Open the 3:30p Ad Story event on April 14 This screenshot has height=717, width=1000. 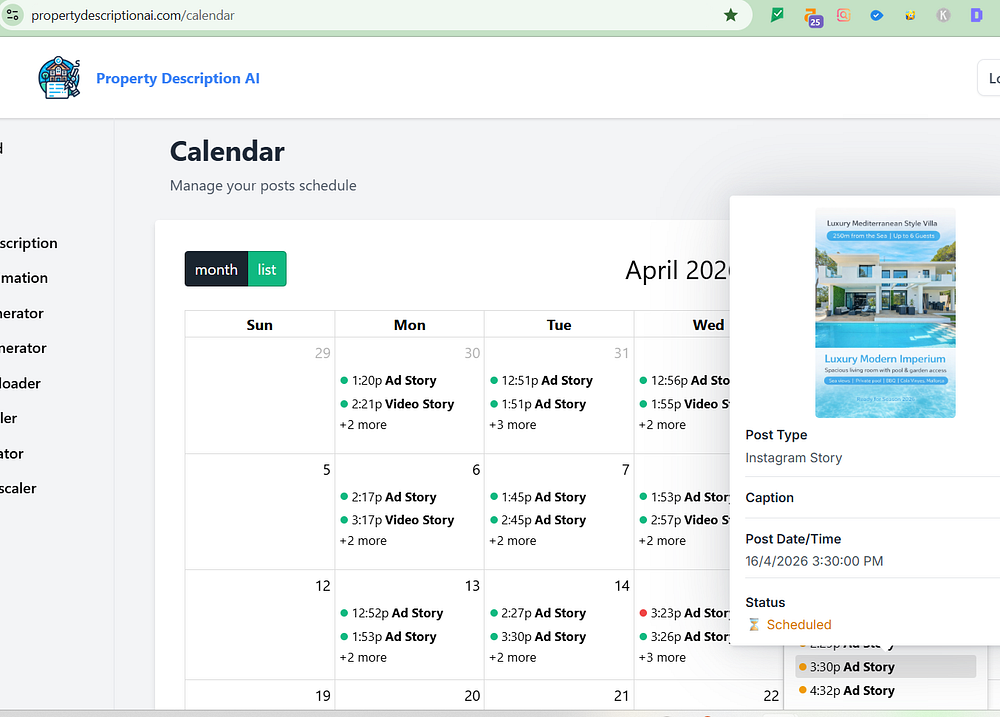538,637
